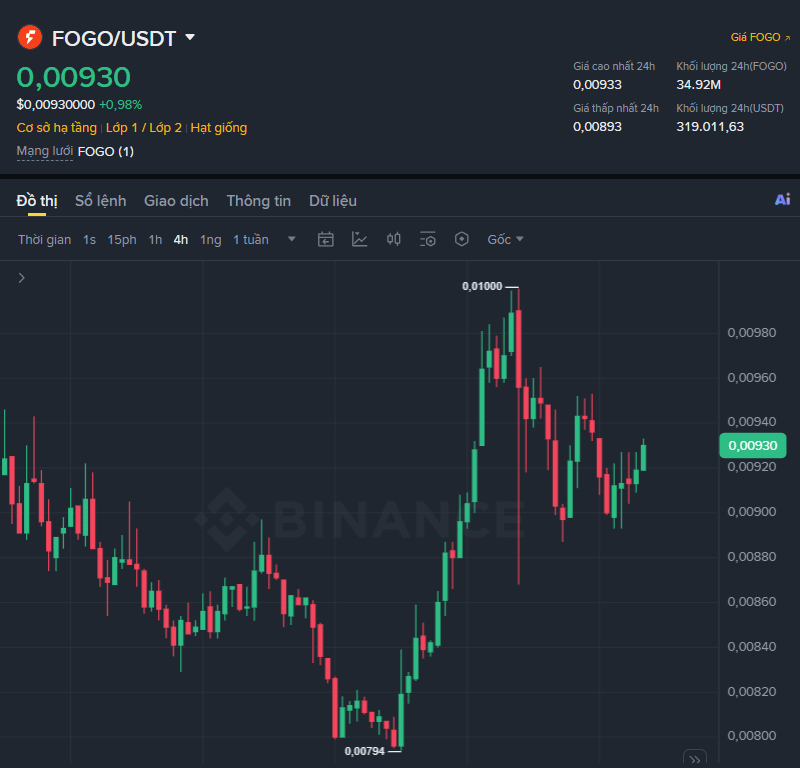Click the hexagon chart settings icon
Viewport: 800px width, 768px height.
[x=461, y=239]
